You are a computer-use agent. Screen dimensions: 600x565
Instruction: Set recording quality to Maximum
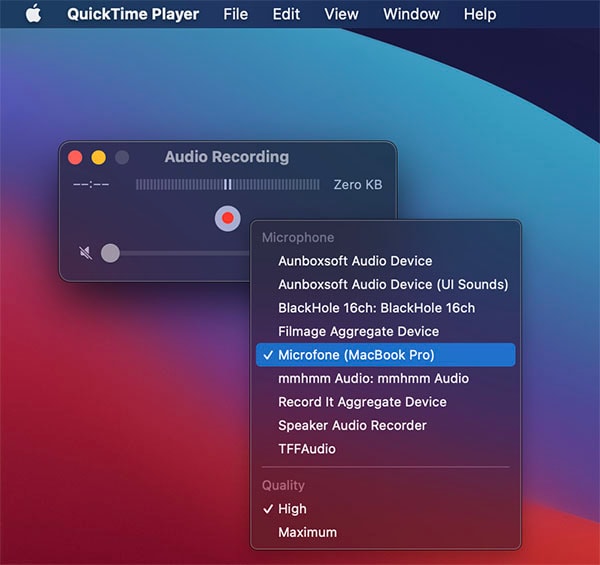385,532
